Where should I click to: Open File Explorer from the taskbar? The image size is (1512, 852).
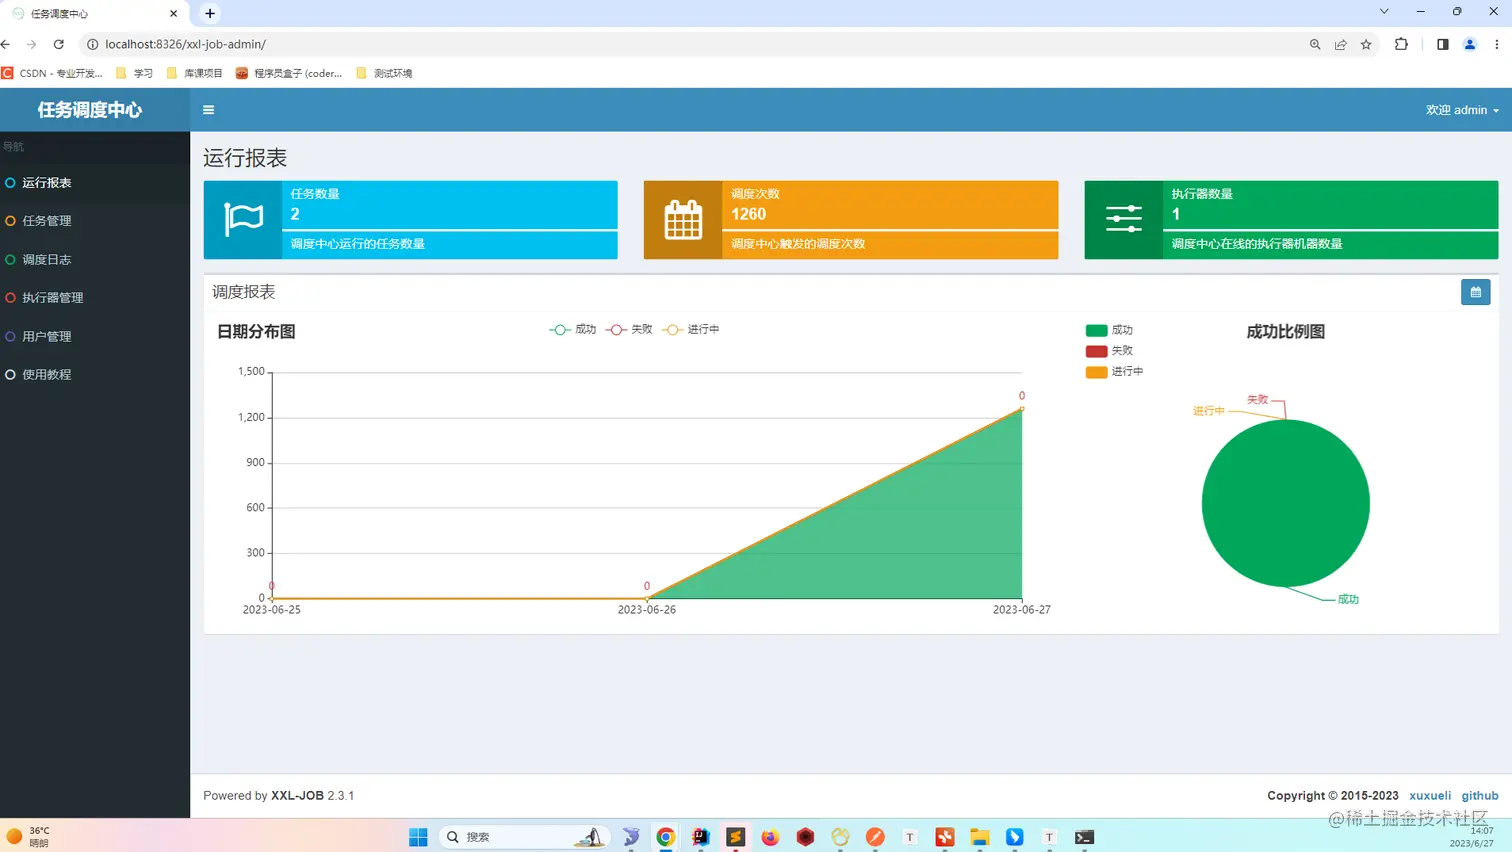980,837
